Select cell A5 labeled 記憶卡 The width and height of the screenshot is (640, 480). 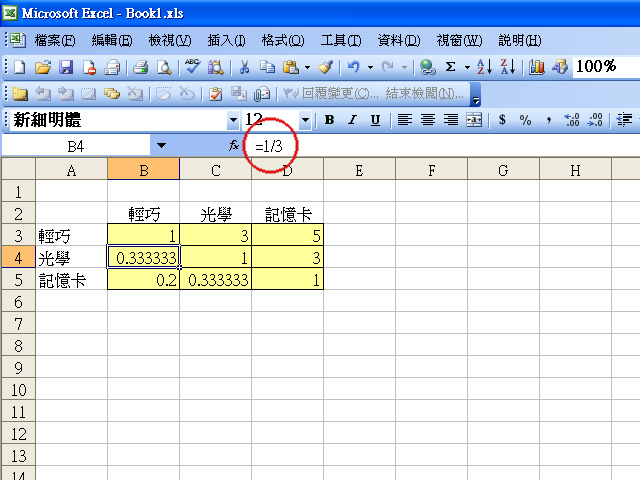pos(71,280)
